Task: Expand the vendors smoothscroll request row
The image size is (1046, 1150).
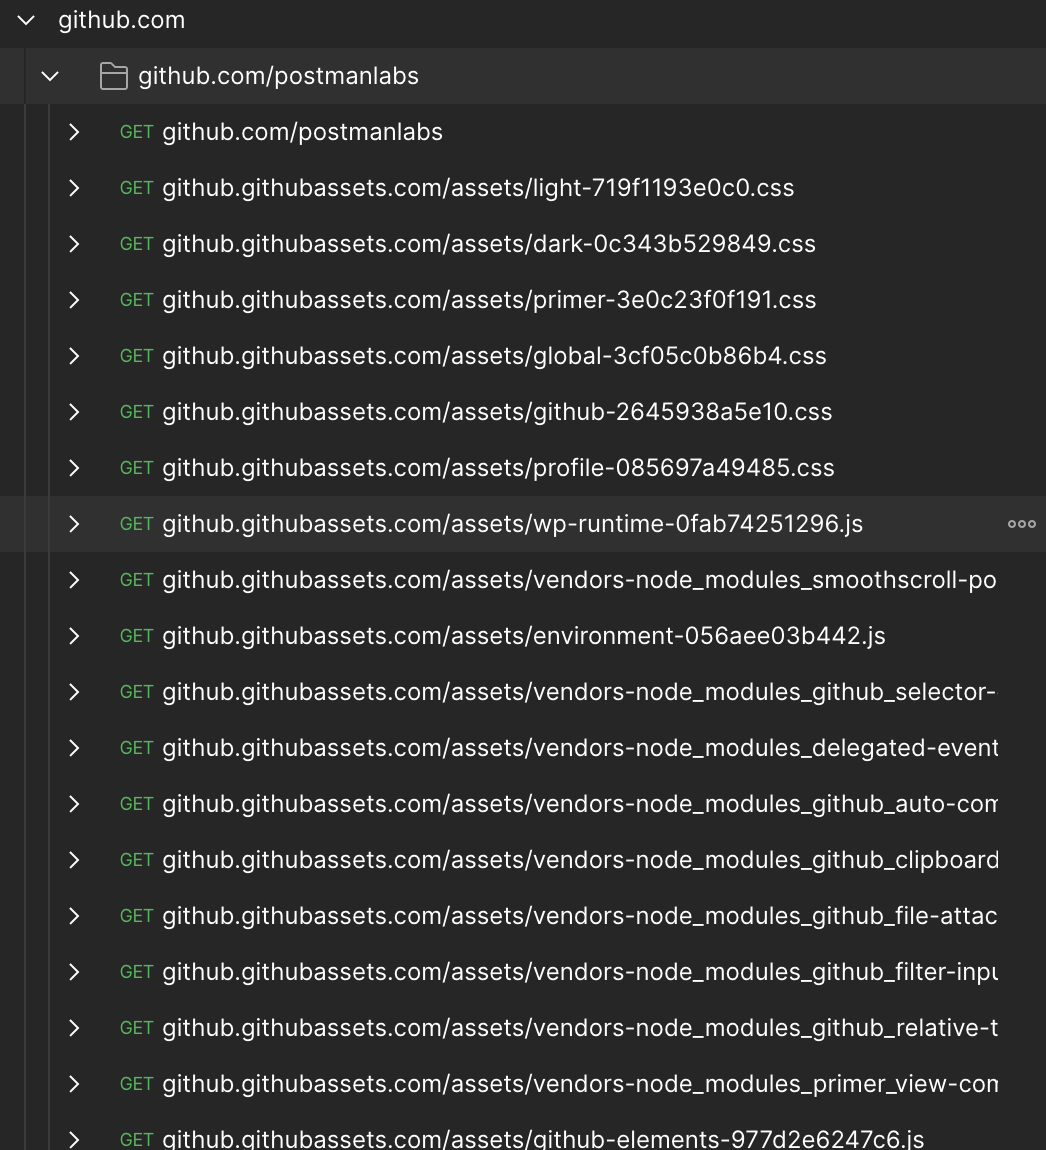Action: (x=74, y=580)
